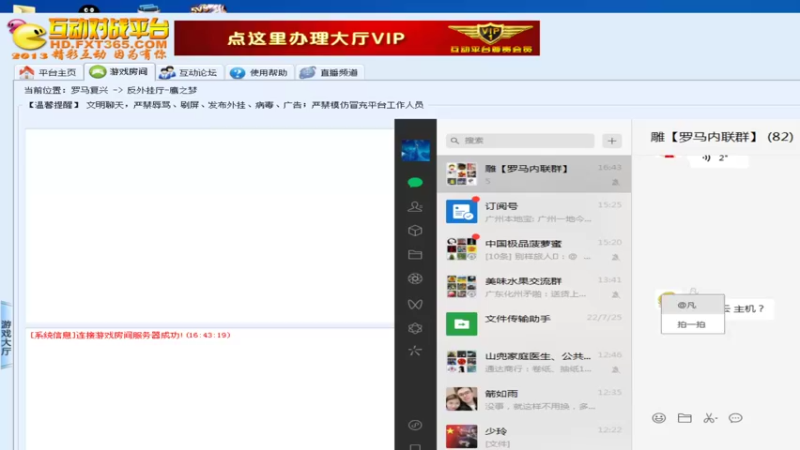This screenshot has height=450, width=800.
Task: Focus the WeChat 搜索 search field
Action: pos(520,140)
